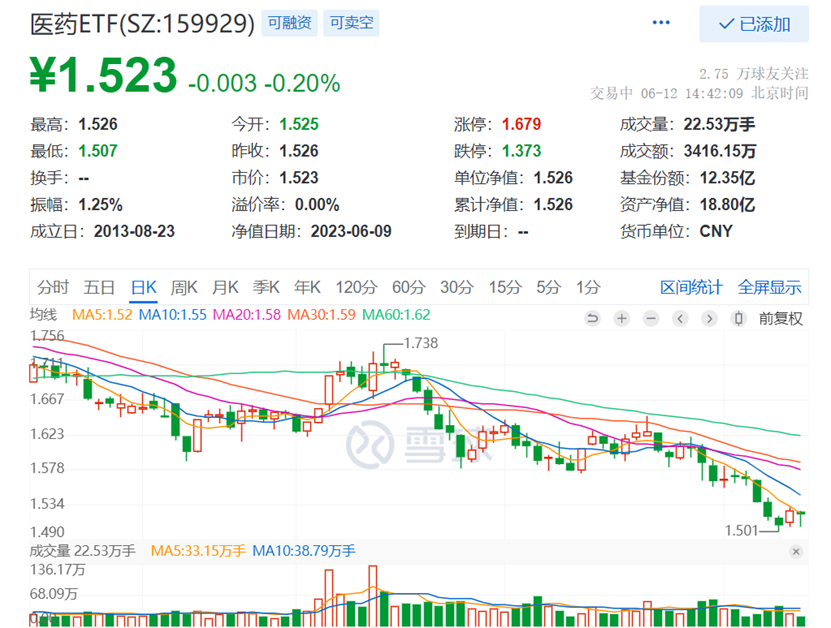
Task: Move chart left with left-chevron icon
Action: point(680,319)
